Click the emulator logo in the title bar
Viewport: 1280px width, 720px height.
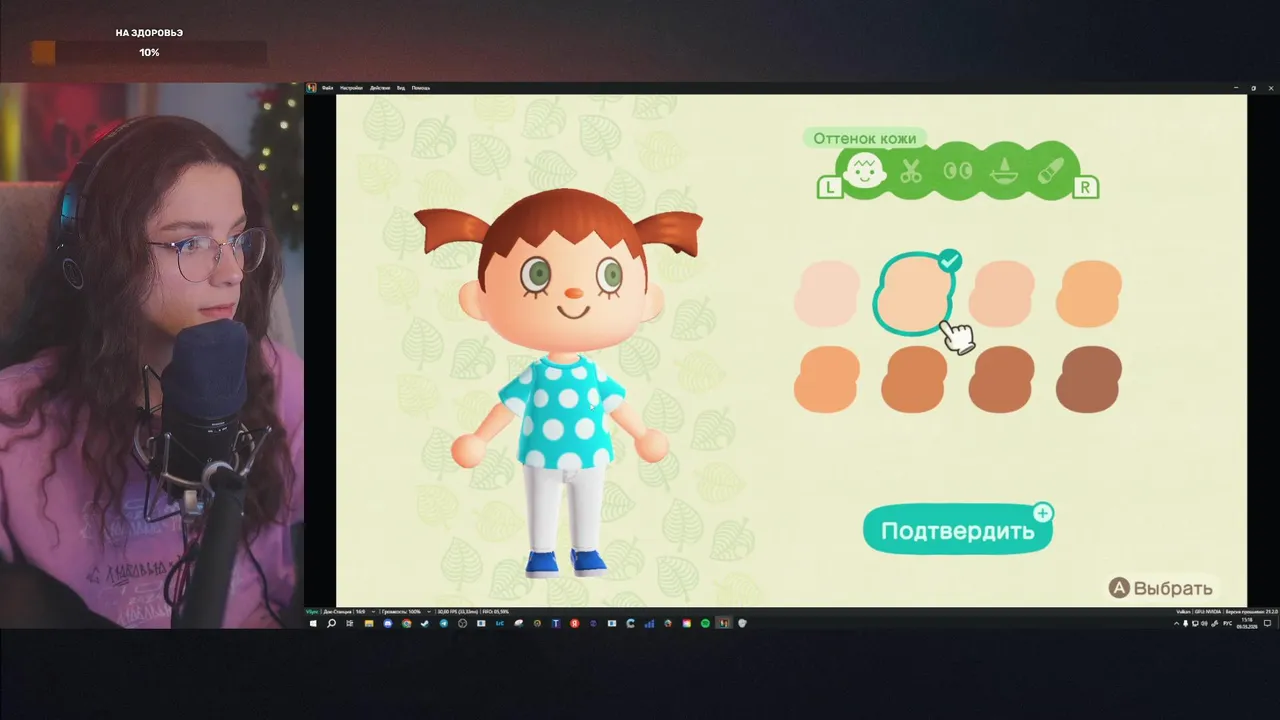(312, 88)
